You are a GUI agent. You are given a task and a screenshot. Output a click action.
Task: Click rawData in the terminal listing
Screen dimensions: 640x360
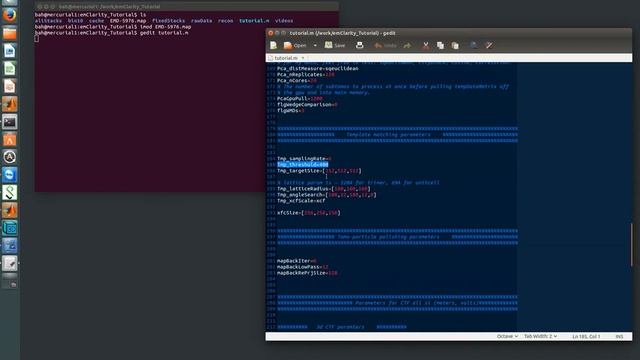click(x=202, y=21)
